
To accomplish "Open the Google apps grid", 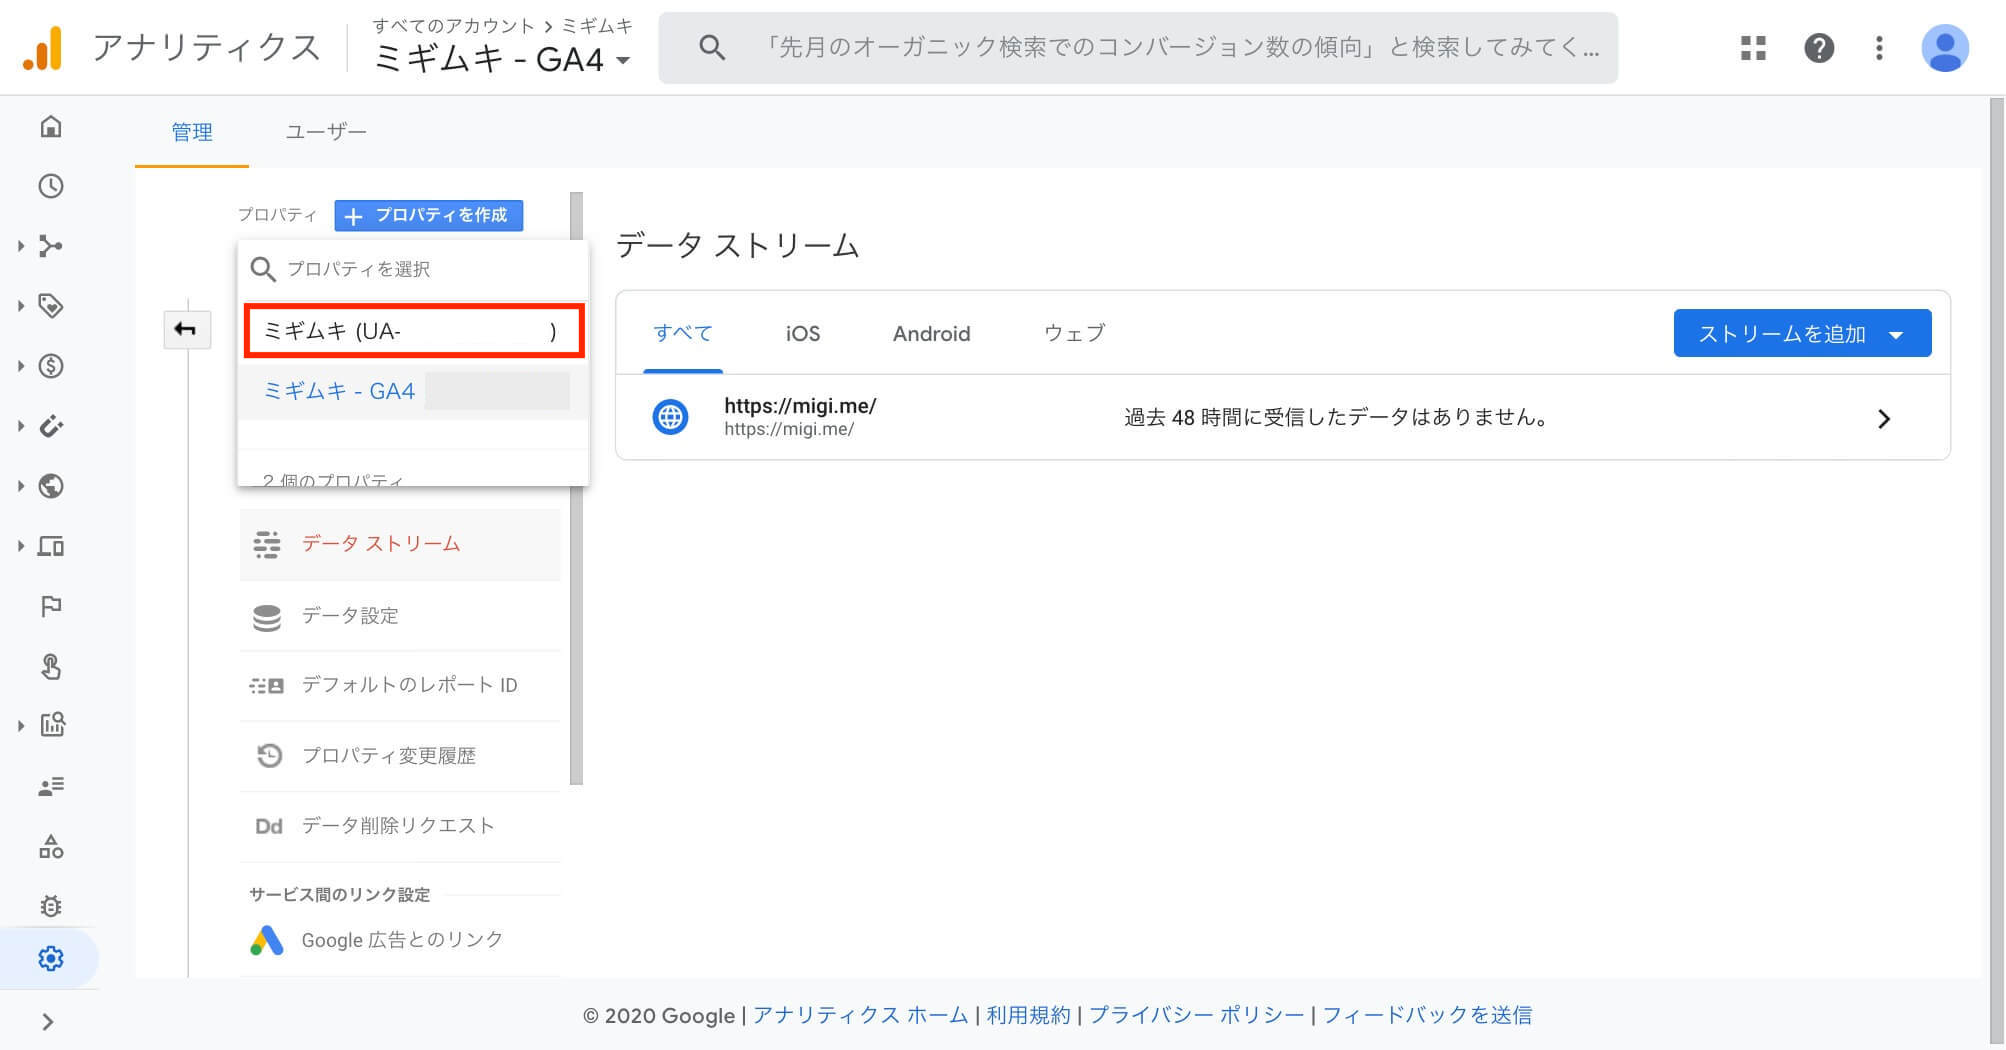I will click(x=1753, y=48).
